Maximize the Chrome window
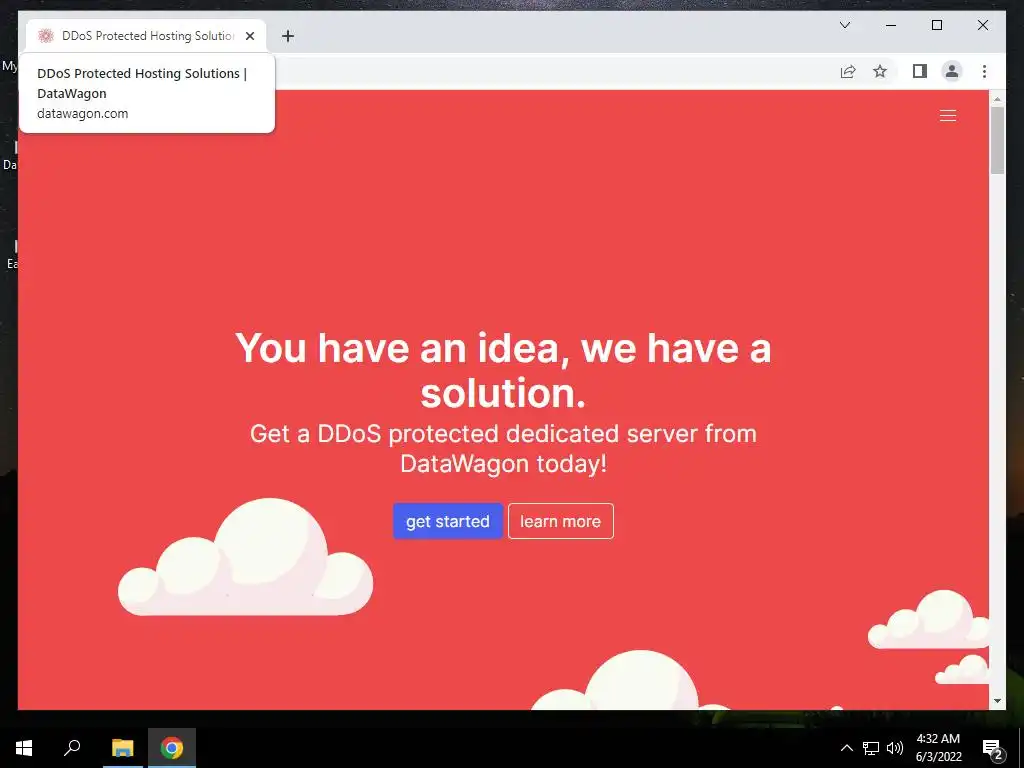The image size is (1024, 768). (x=936, y=25)
